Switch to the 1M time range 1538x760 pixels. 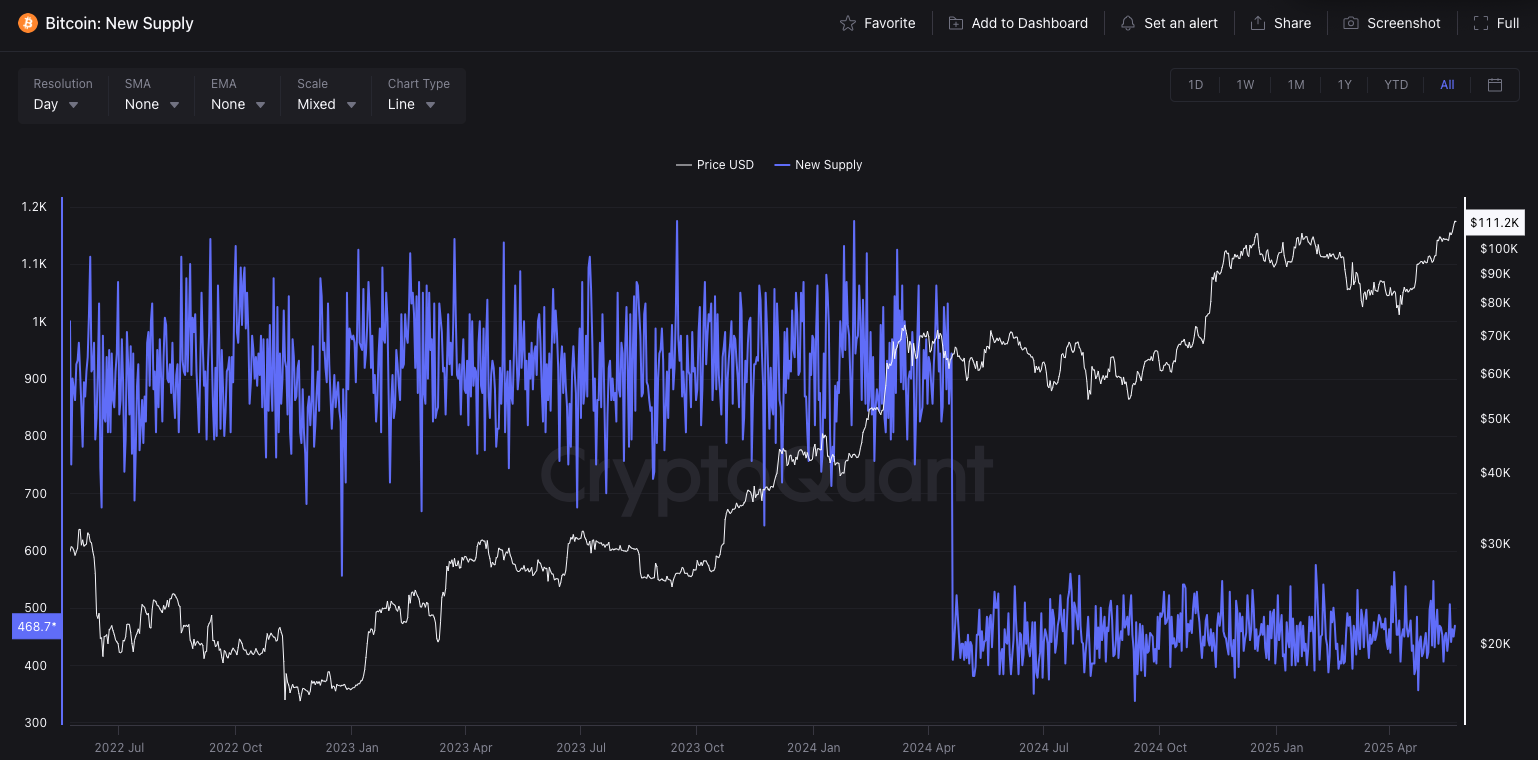[x=1296, y=85]
